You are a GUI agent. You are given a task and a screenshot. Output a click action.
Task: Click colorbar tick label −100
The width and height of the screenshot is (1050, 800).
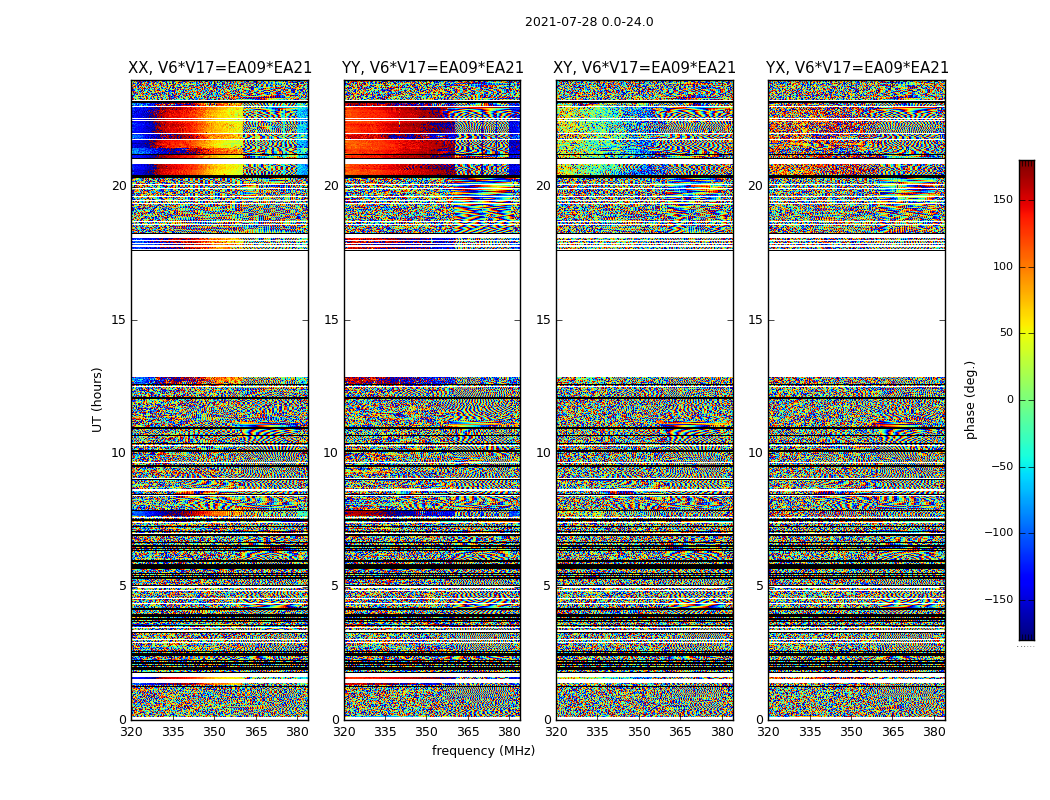[998, 532]
